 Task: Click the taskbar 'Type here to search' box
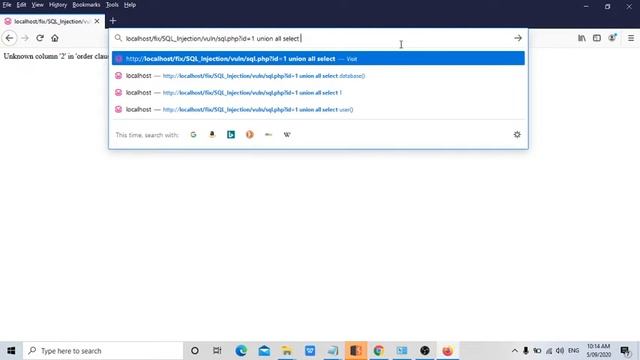point(102,351)
